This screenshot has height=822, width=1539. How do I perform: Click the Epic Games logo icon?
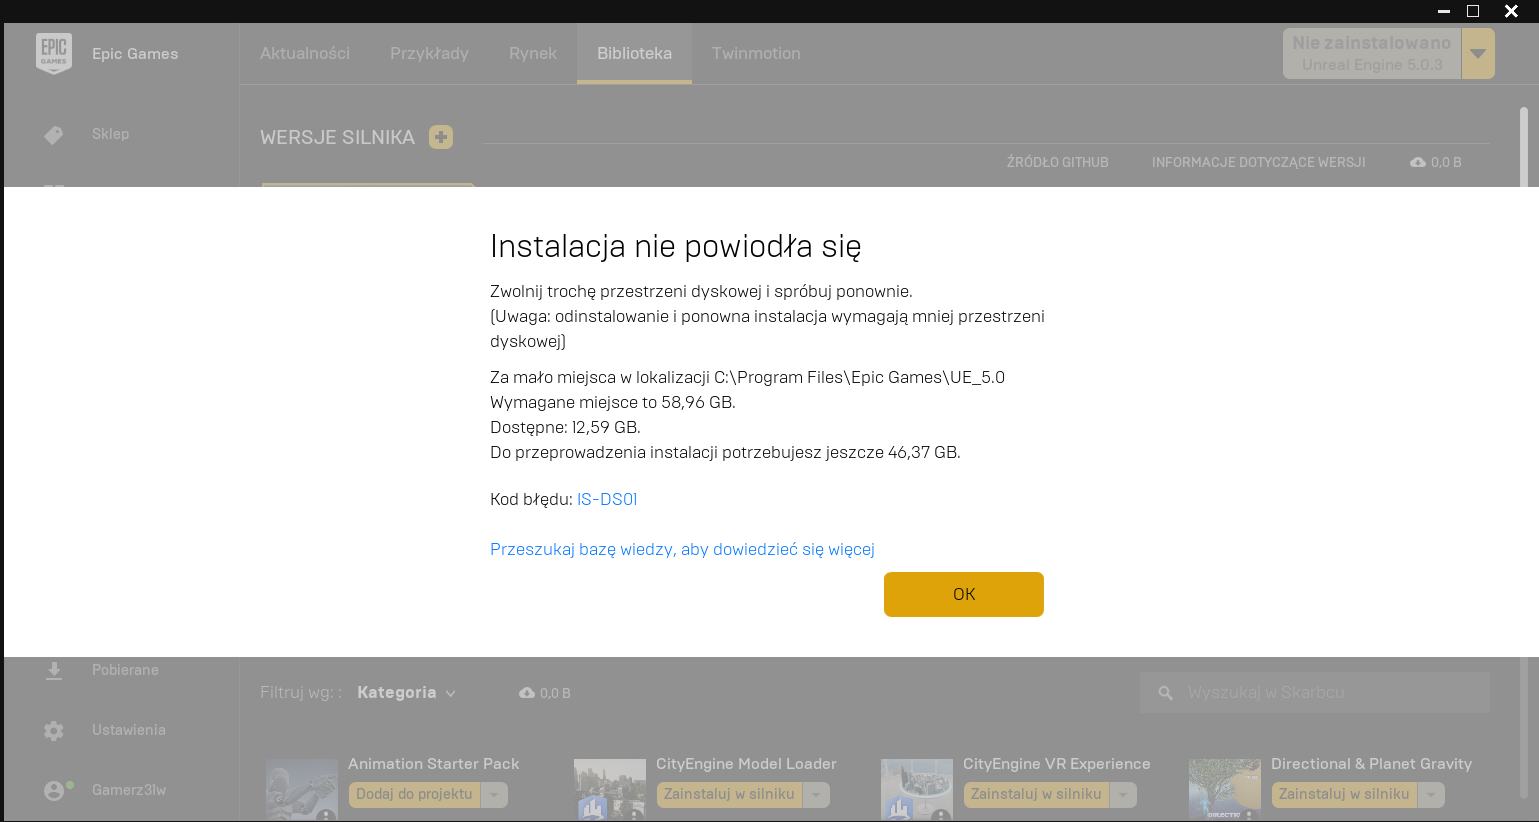pyautogui.click(x=53, y=53)
